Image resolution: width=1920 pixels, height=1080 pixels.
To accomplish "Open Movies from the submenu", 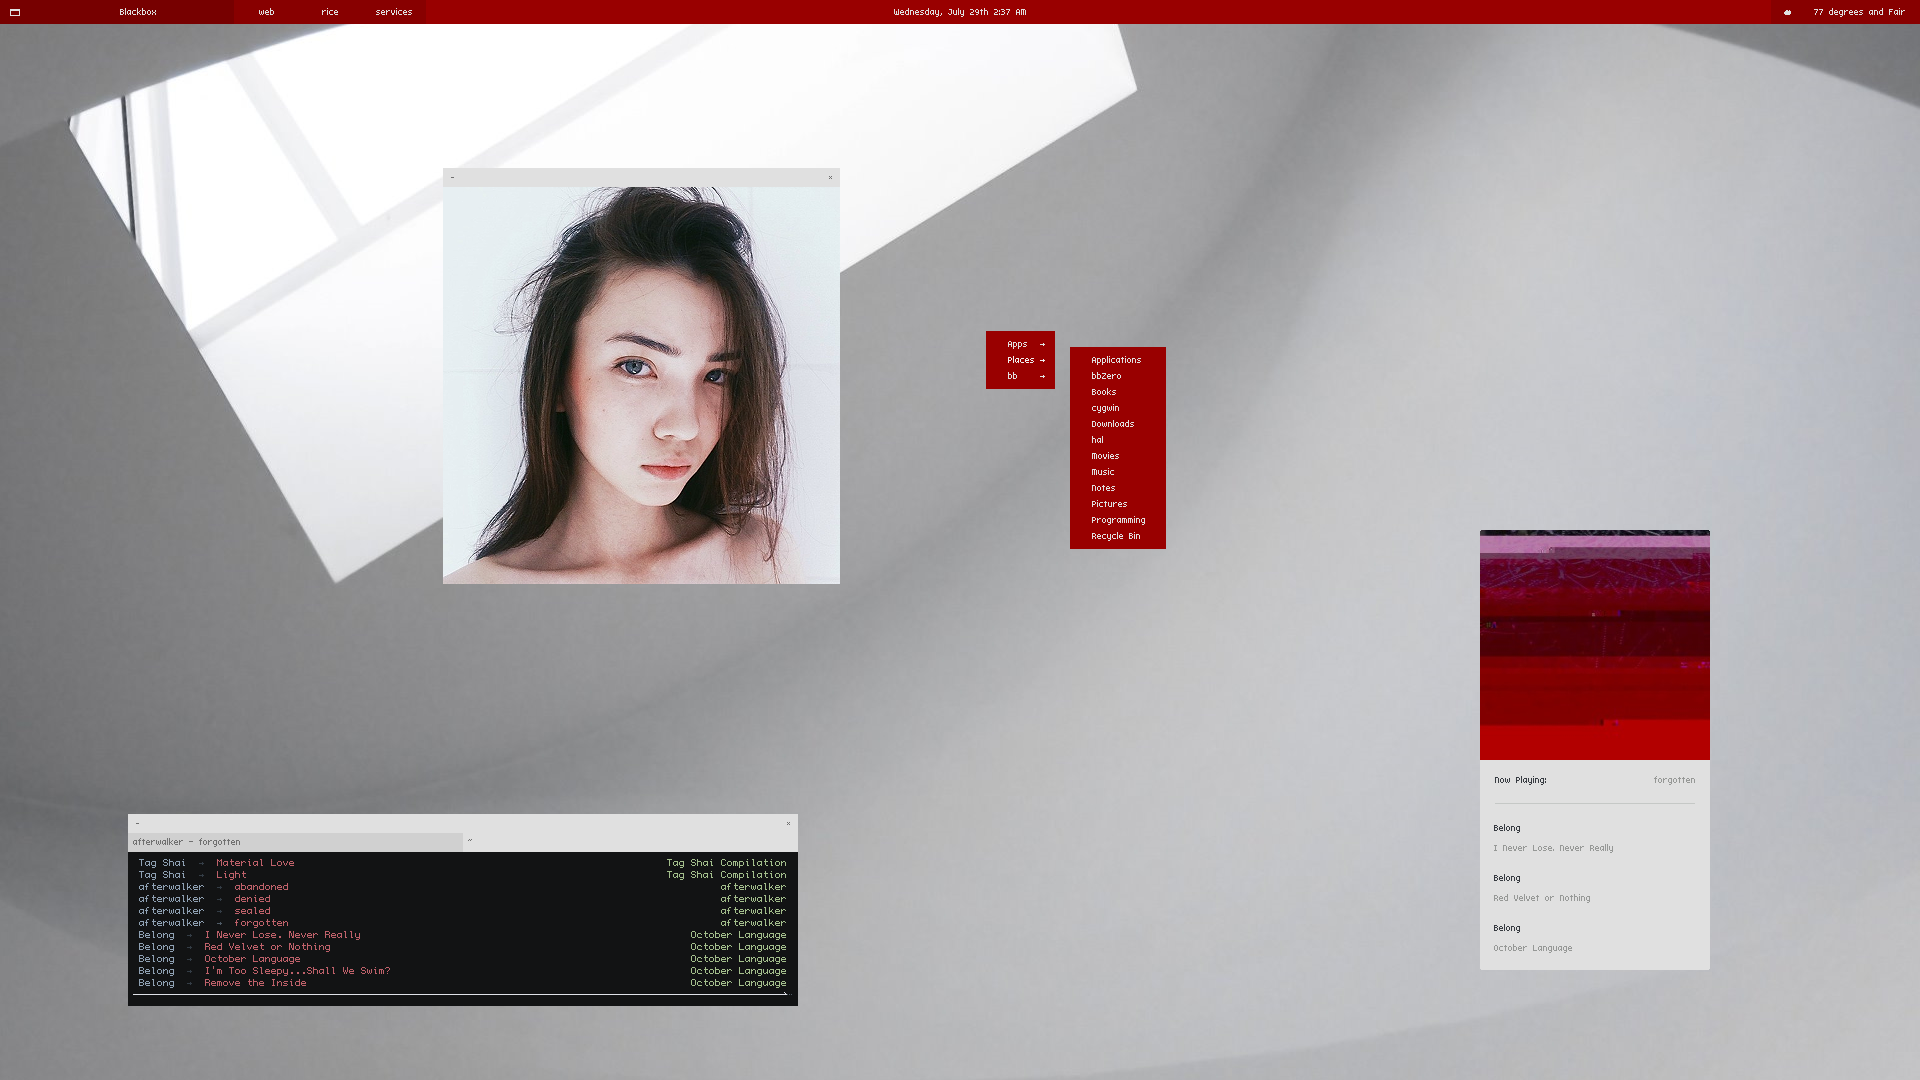I will (1117, 456).
